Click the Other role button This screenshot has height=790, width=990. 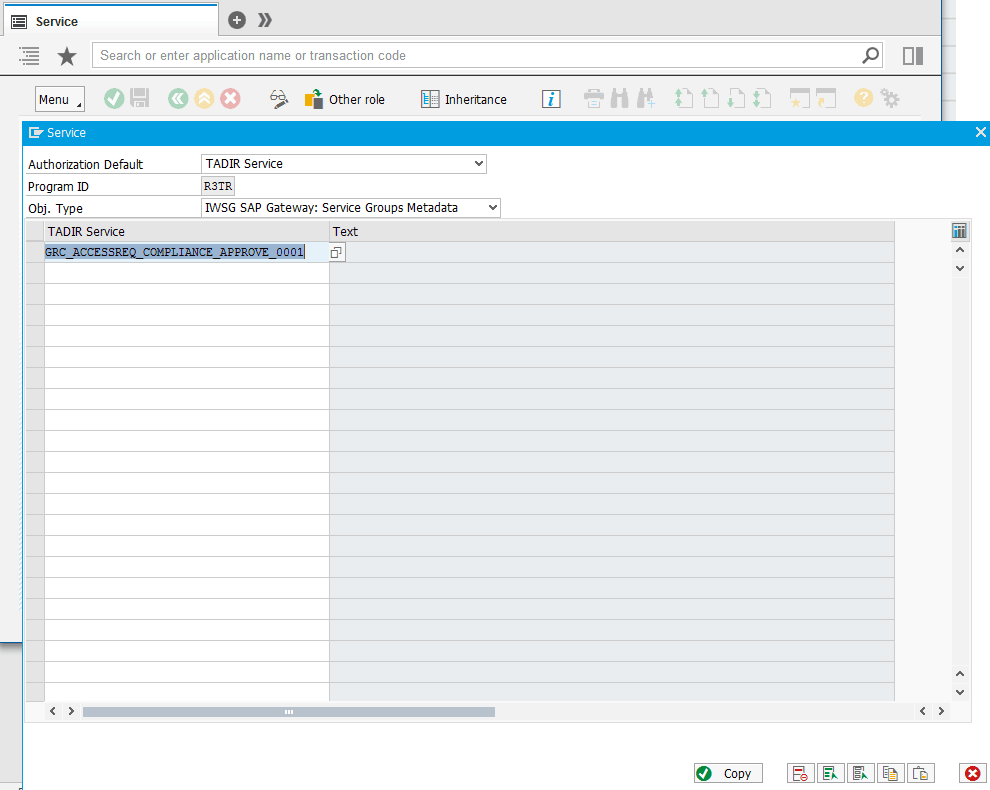click(x=345, y=99)
